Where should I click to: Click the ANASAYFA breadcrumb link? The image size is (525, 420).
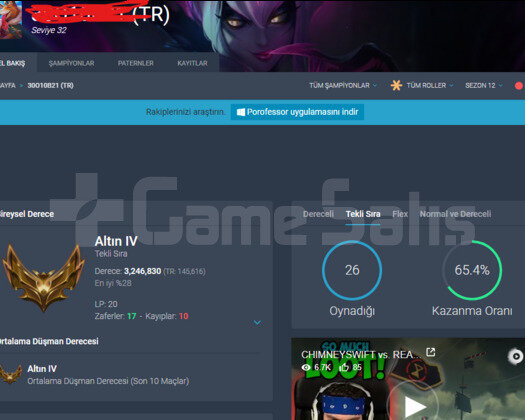click(x=8, y=85)
